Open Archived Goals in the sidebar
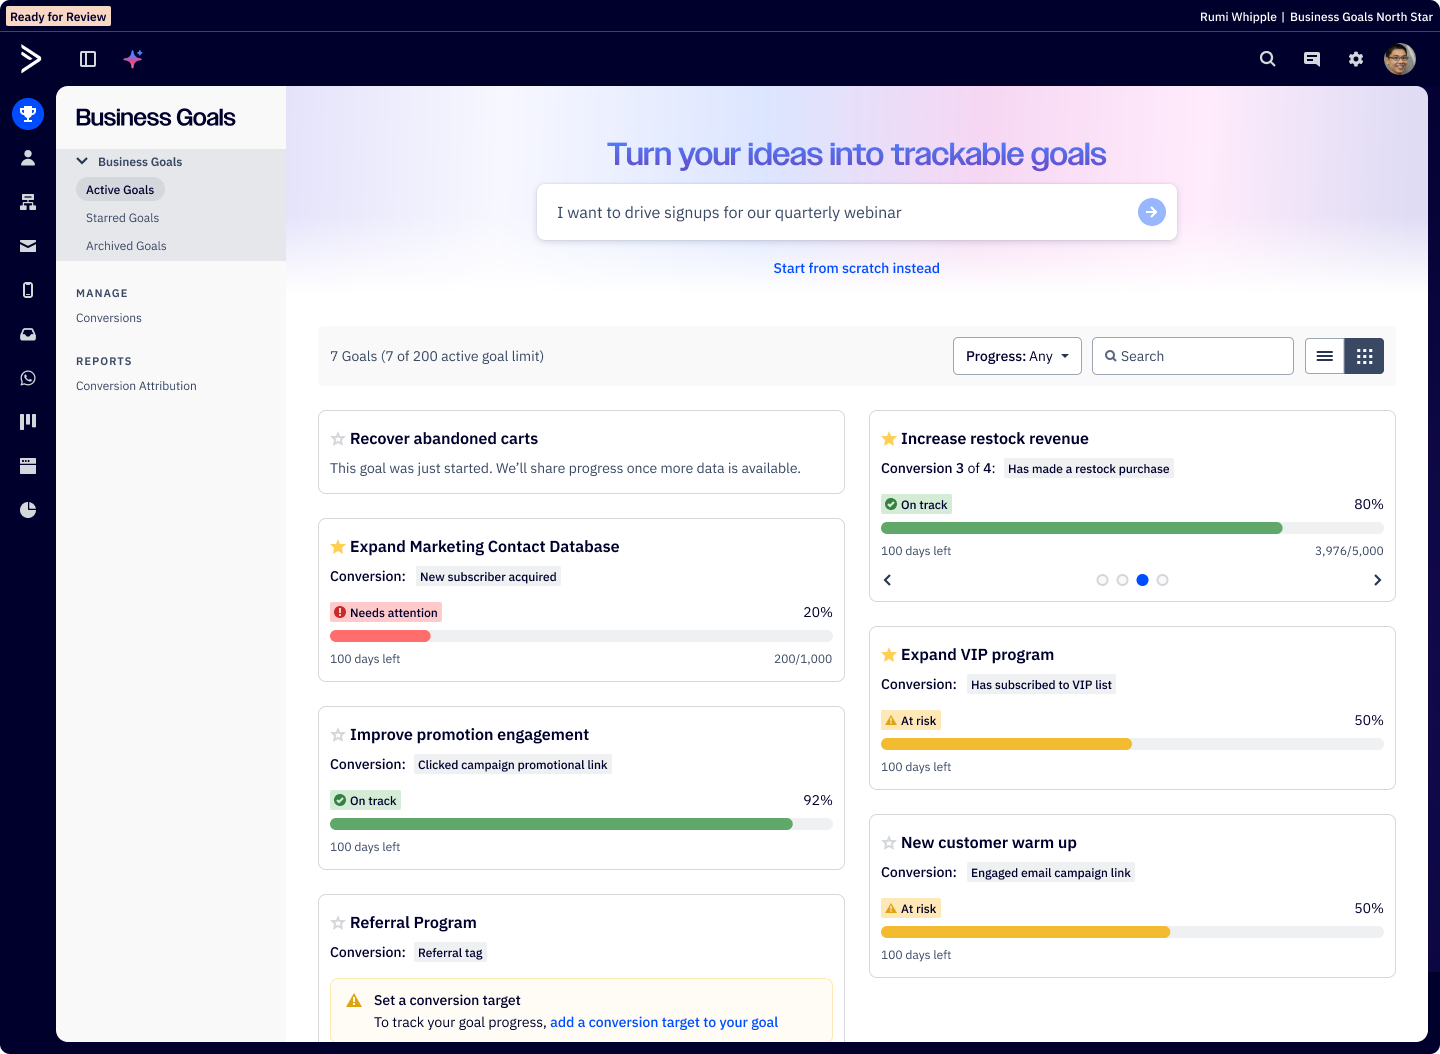1440x1054 pixels. coord(126,246)
